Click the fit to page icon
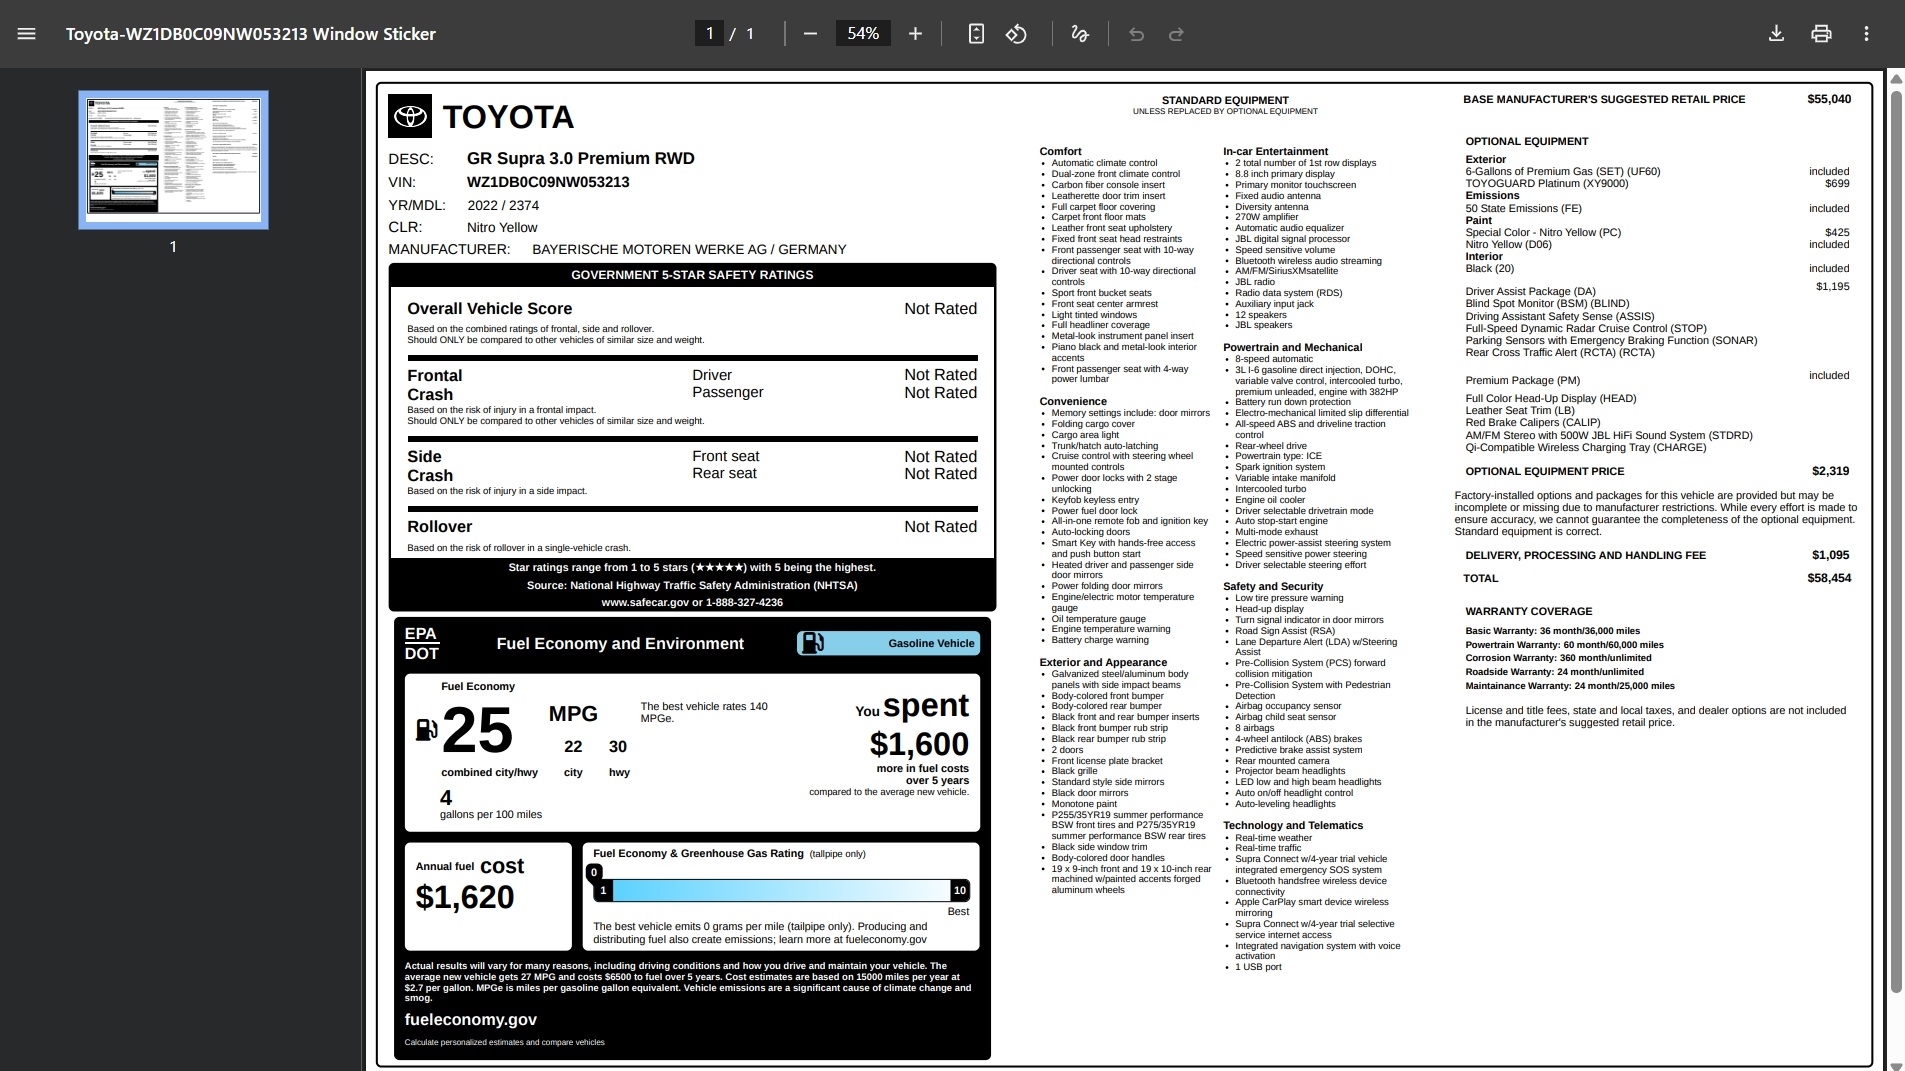Image resolution: width=1905 pixels, height=1071 pixels. tap(976, 34)
